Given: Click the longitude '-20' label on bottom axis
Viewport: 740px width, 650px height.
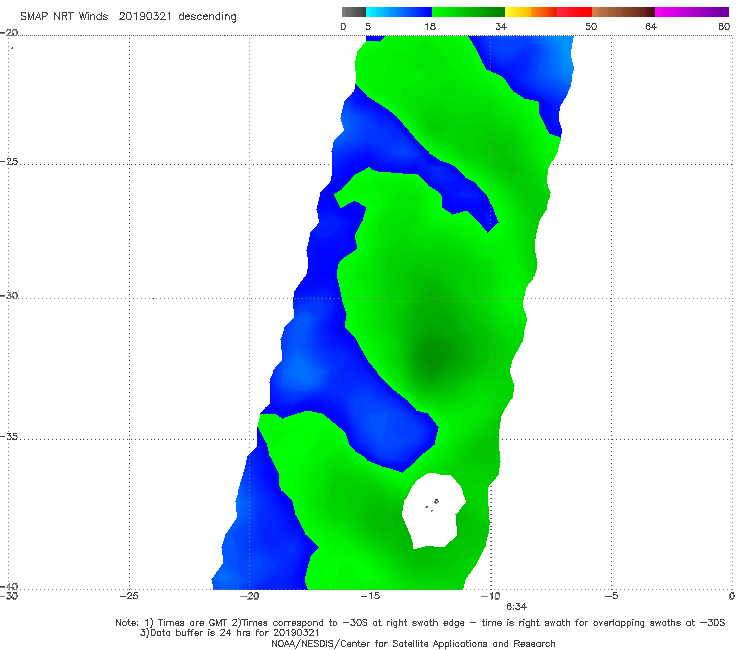Looking at the screenshot, I should click(x=250, y=596).
